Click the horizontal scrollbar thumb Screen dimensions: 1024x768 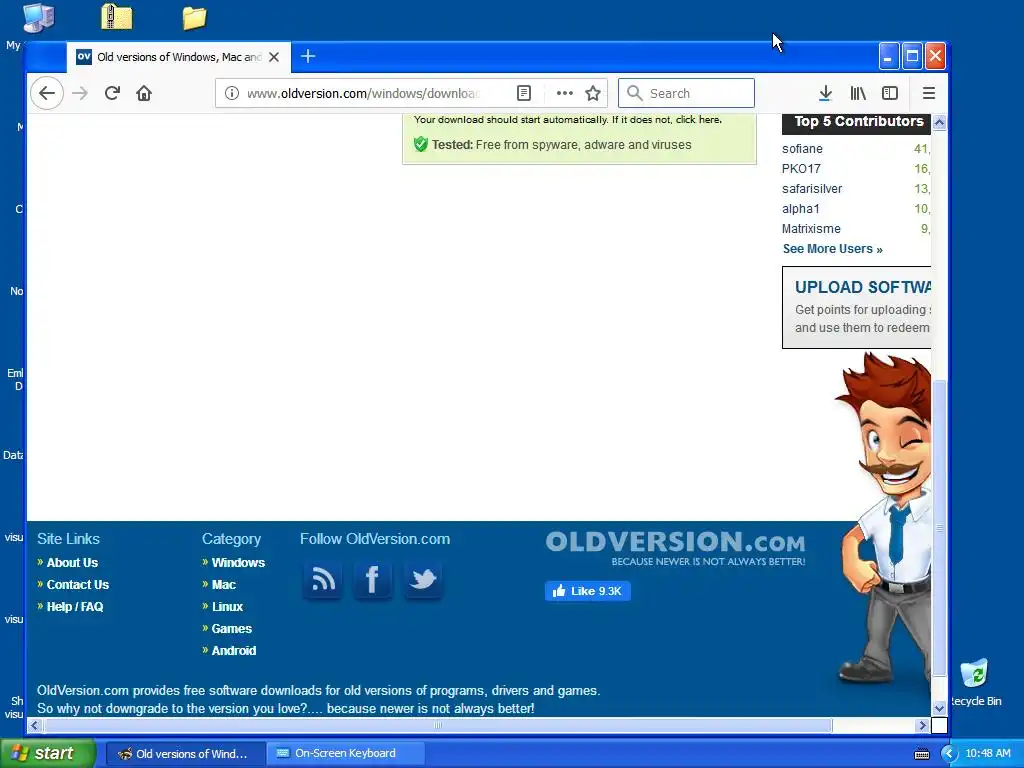(438, 725)
